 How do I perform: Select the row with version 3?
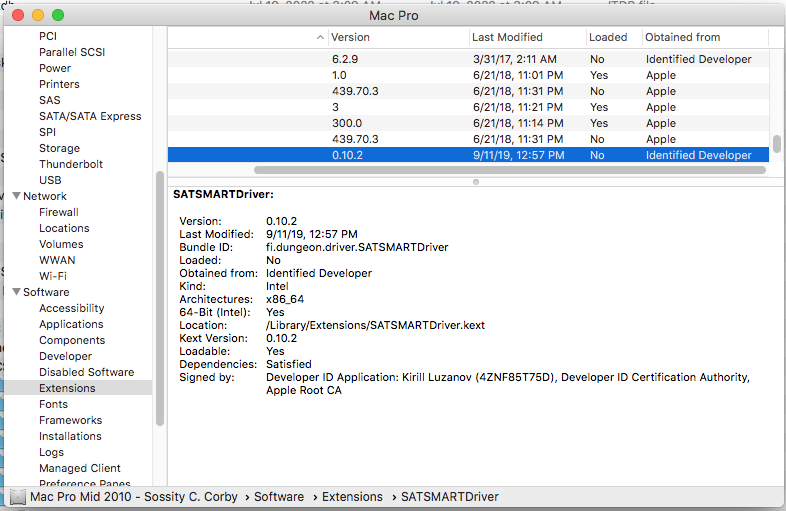pos(468,107)
